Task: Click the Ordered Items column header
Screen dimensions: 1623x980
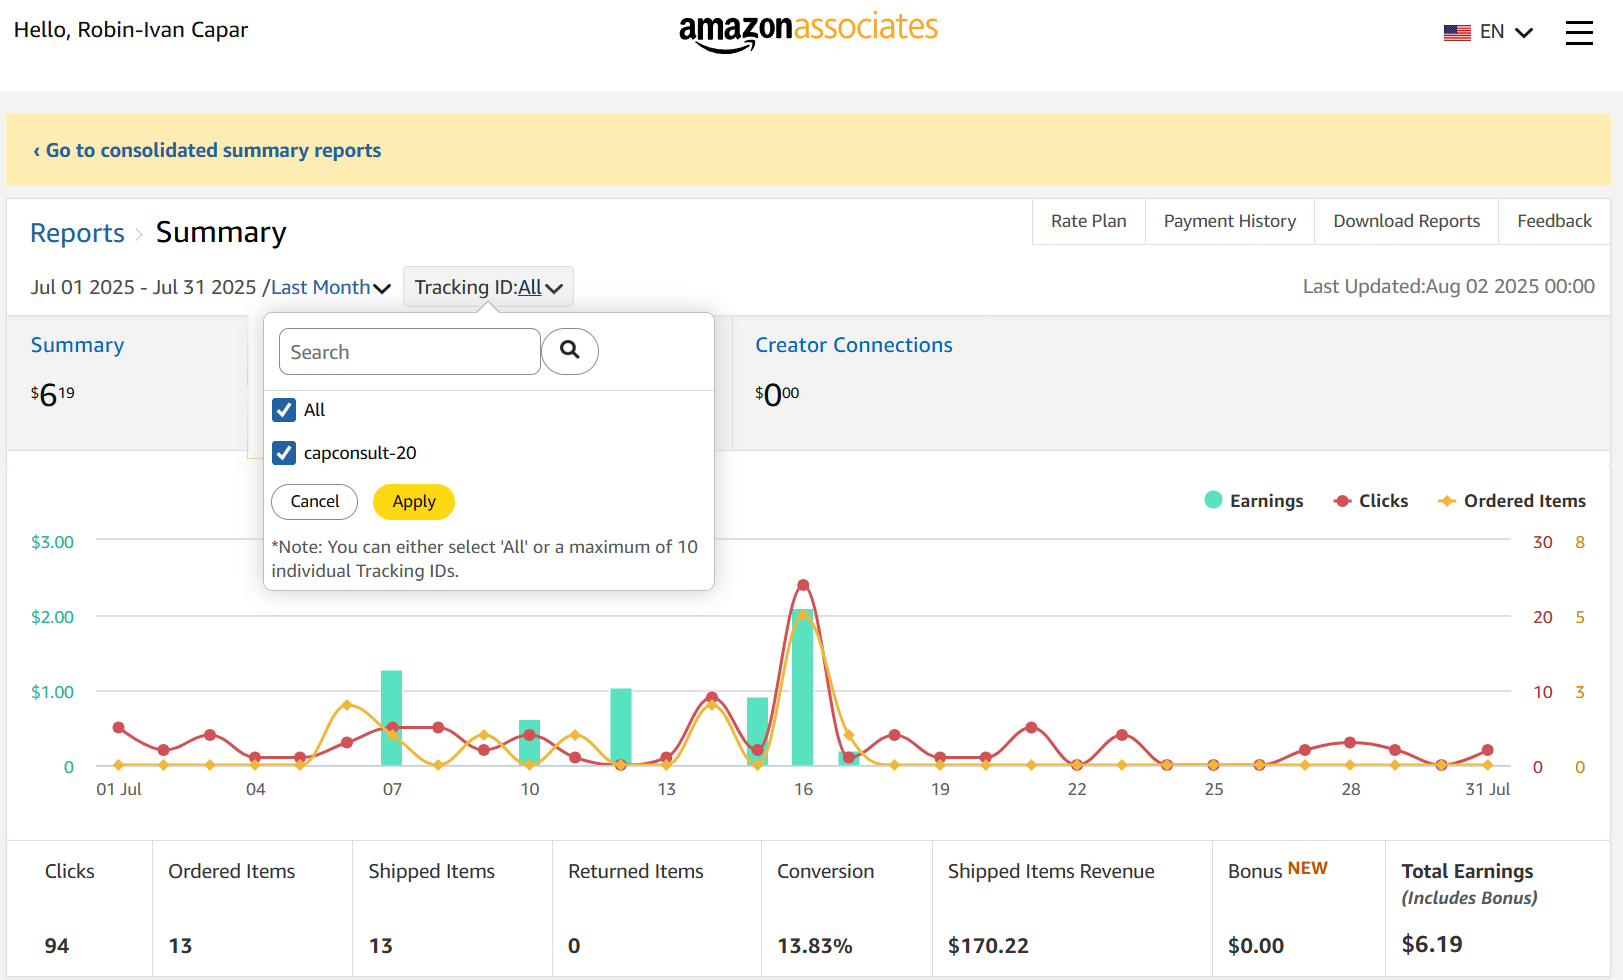Action: click(x=232, y=871)
